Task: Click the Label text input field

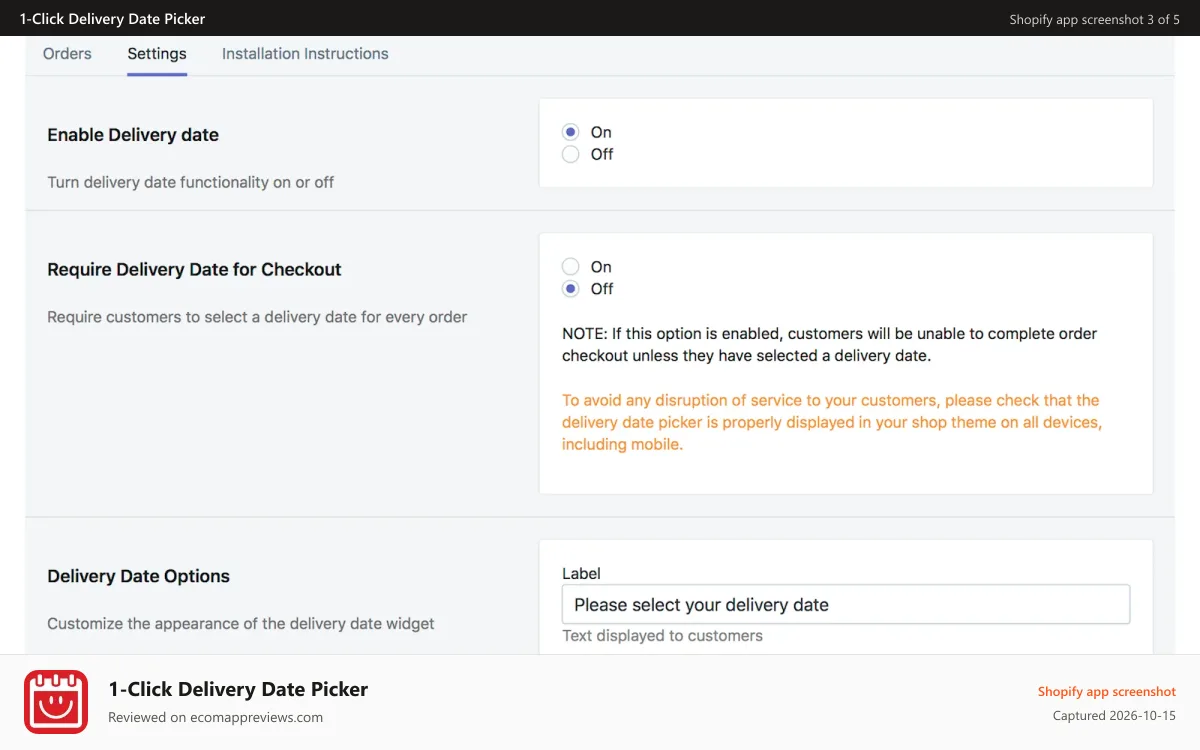Action: pos(846,605)
